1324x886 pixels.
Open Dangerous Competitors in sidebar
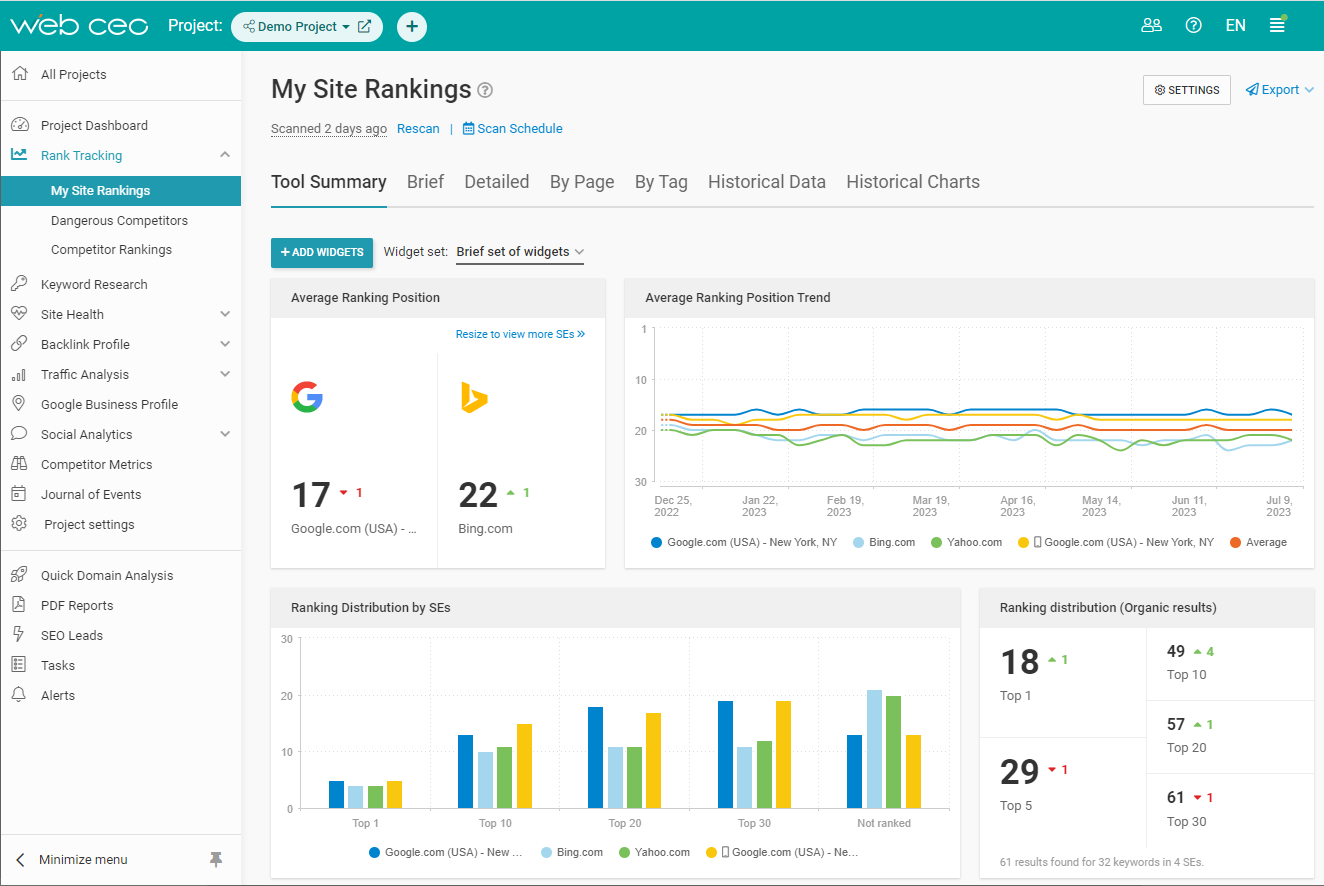[x=119, y=220]
